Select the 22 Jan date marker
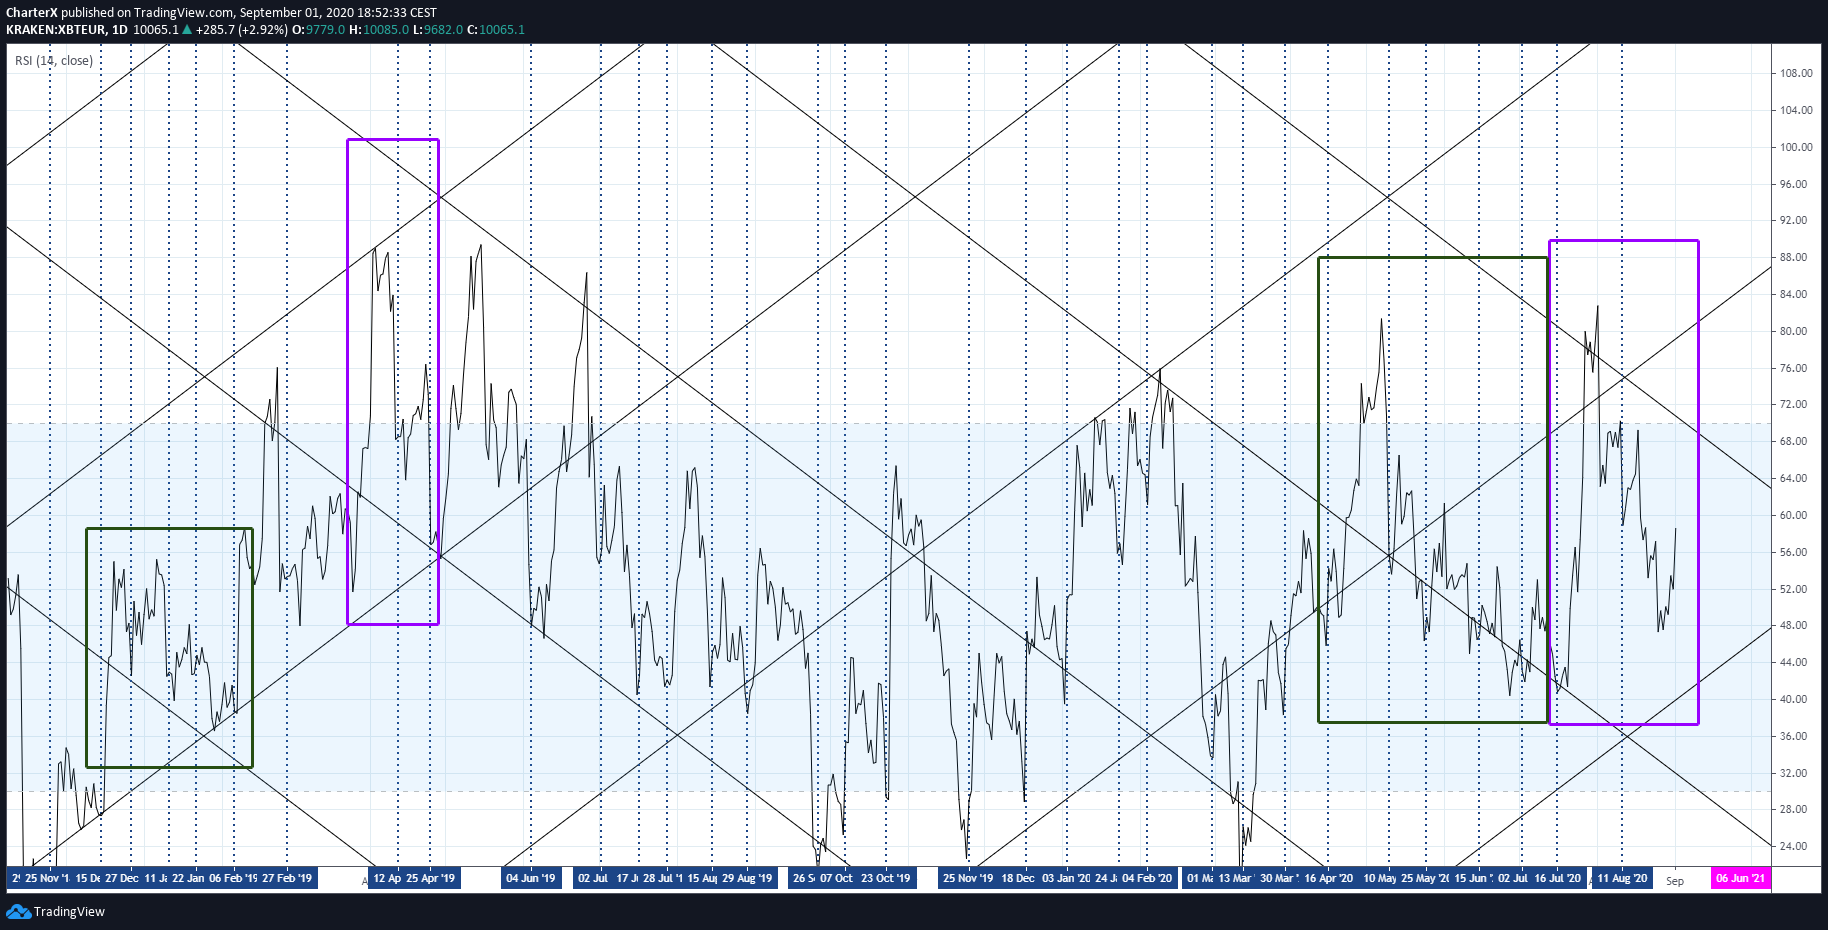 click(x=188, y=878)
